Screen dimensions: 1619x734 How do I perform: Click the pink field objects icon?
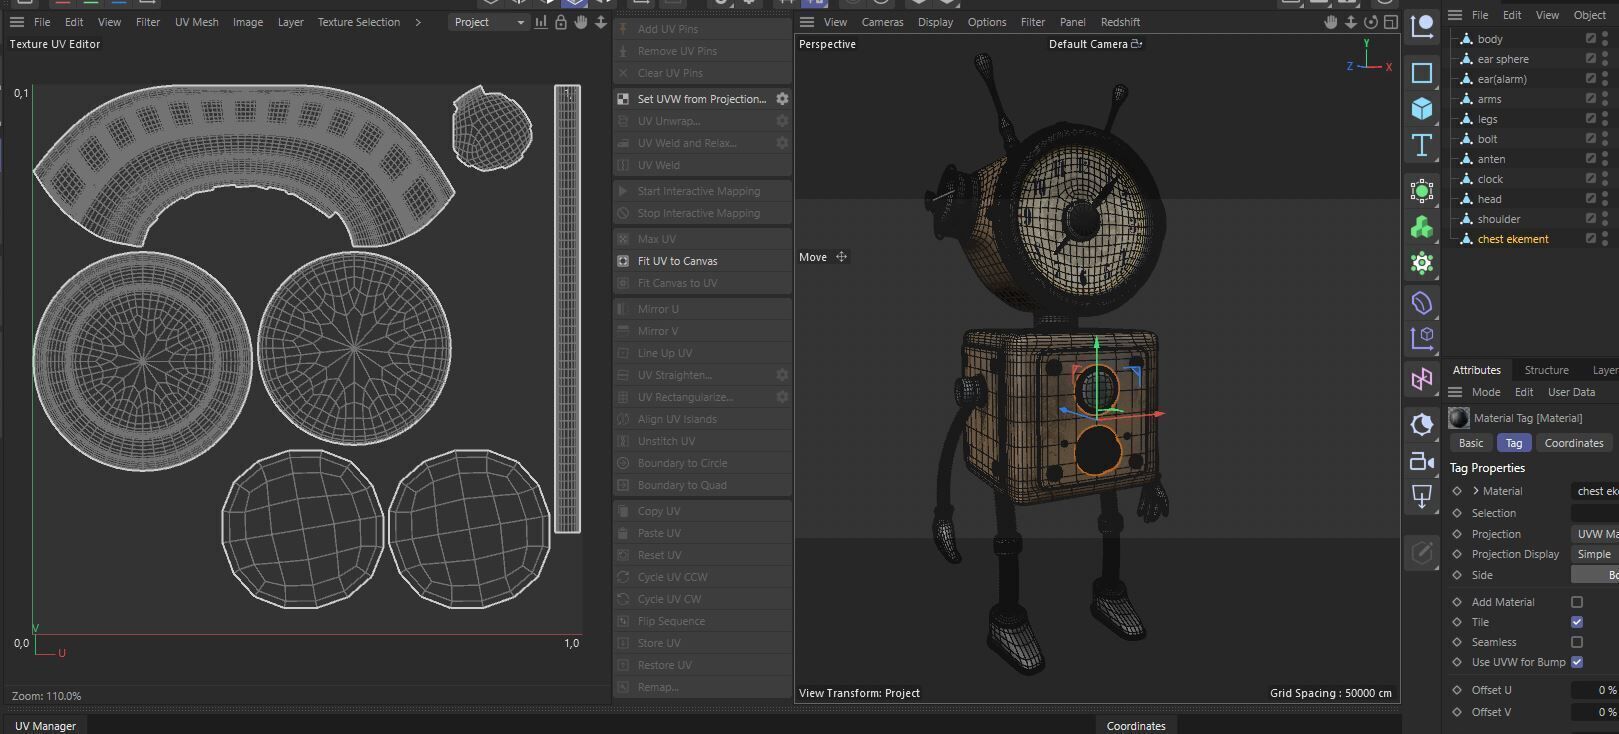click(x=1421, y=379)
